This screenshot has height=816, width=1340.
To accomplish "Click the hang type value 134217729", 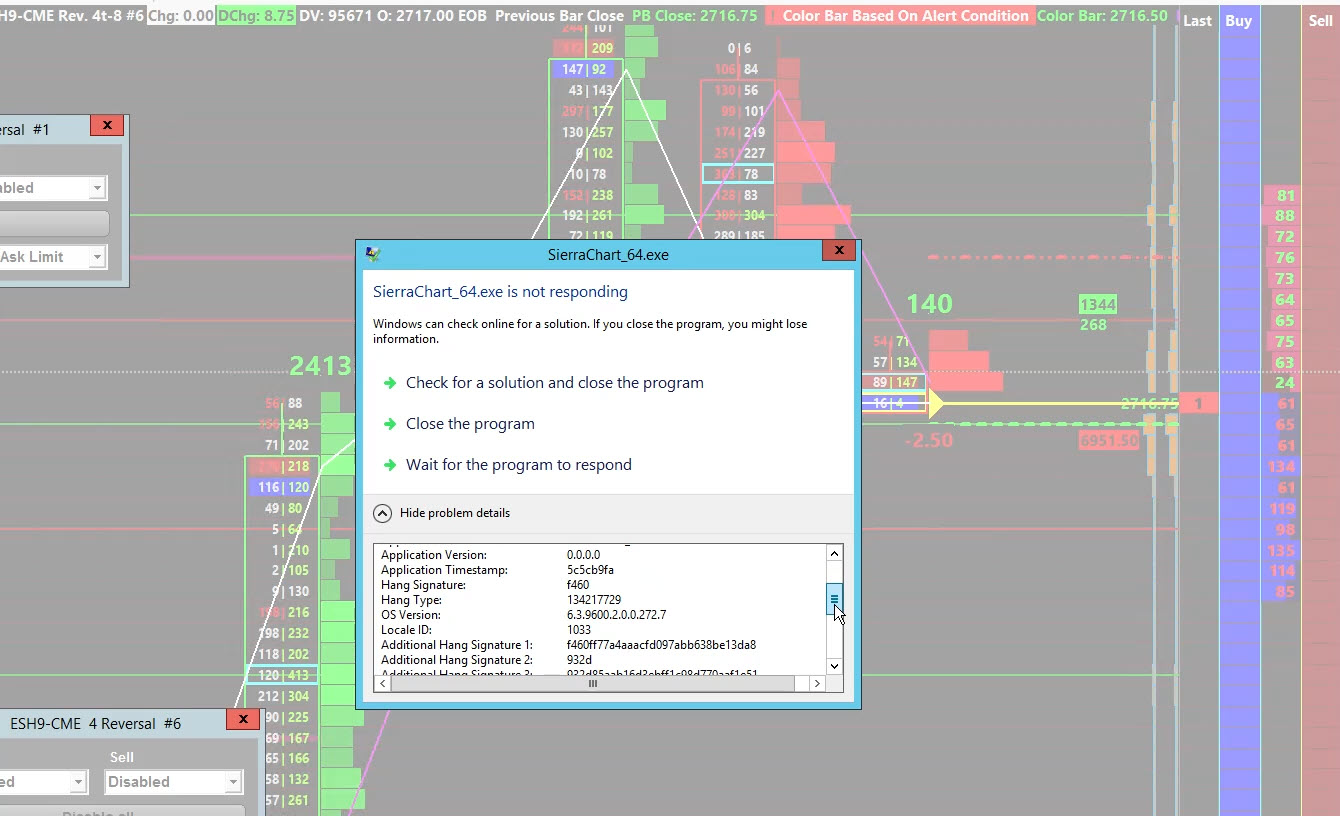I will pyautogui.click(x=594, y=600).
